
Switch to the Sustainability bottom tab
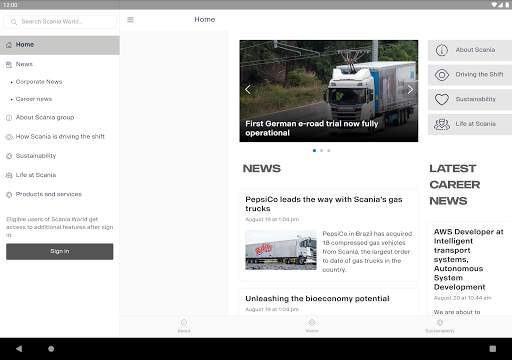click(440, 326)
